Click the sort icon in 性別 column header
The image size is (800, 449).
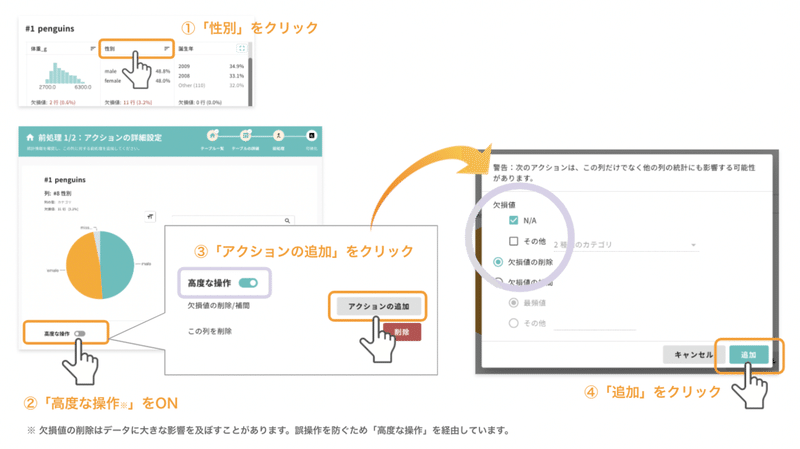pos(166,48)
